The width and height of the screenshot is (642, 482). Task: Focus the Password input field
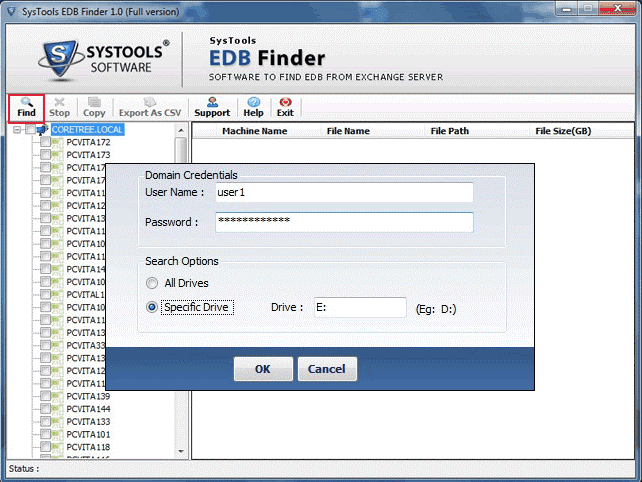coord(344,222)
